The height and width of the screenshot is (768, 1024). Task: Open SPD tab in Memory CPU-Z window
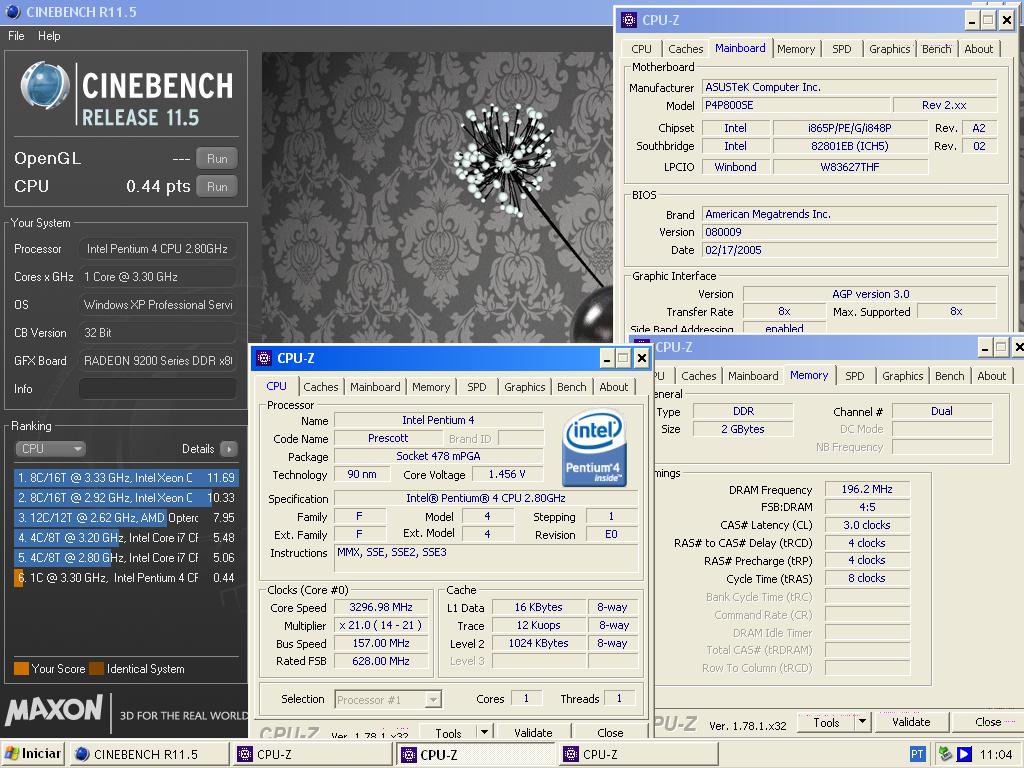pos(855,376)
